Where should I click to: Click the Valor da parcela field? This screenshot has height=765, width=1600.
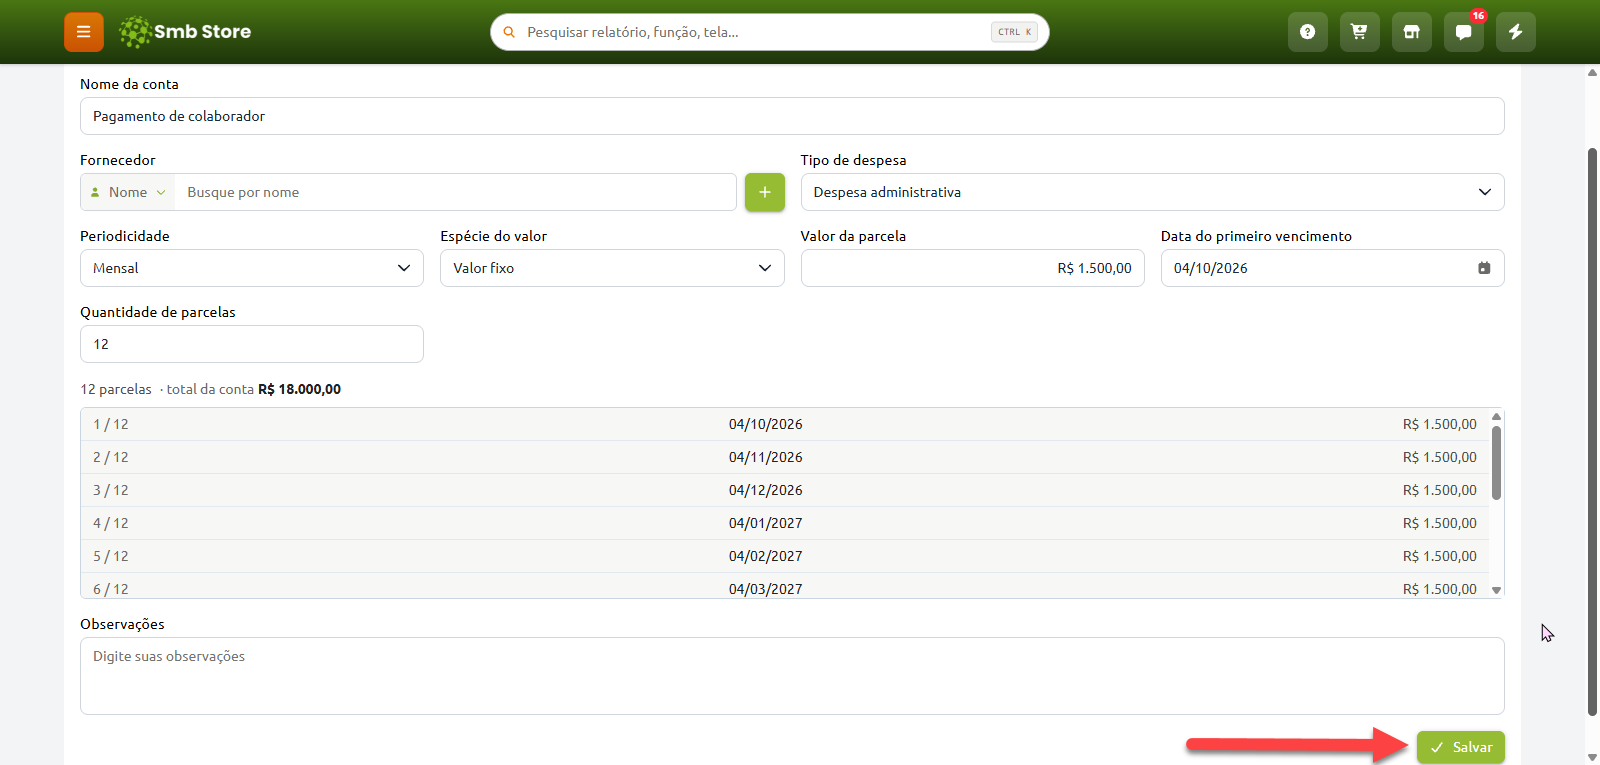point(972,268)
